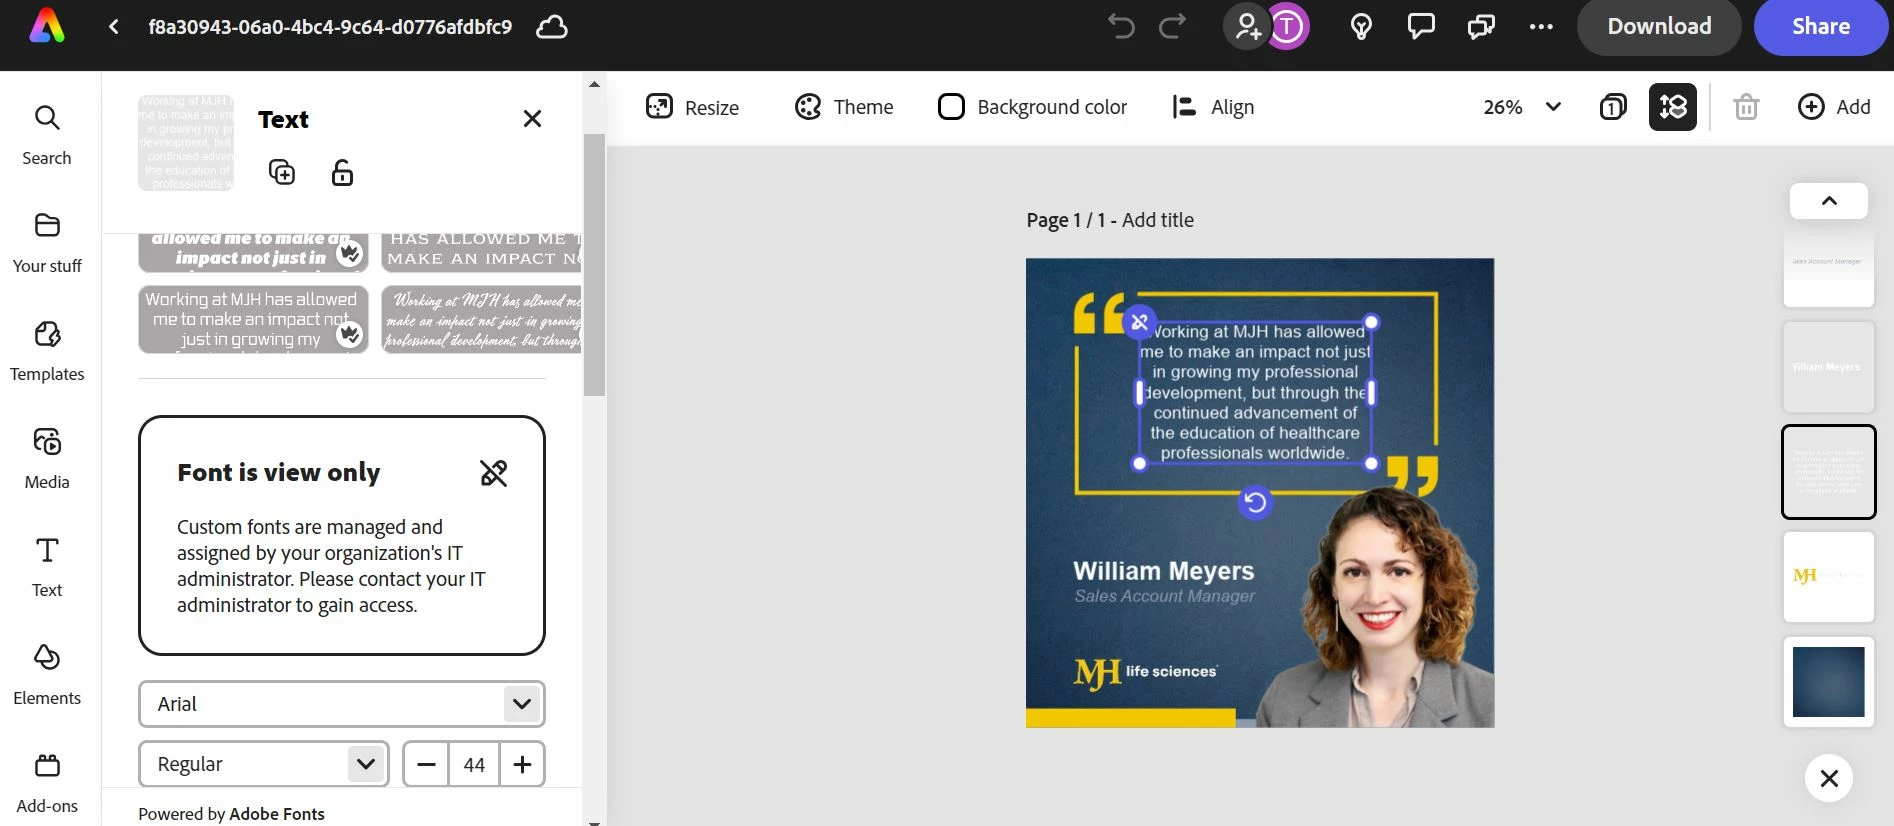This screenshot has width=1894, height=826.
Task: Click the Download button
Action: (1659, 27)
